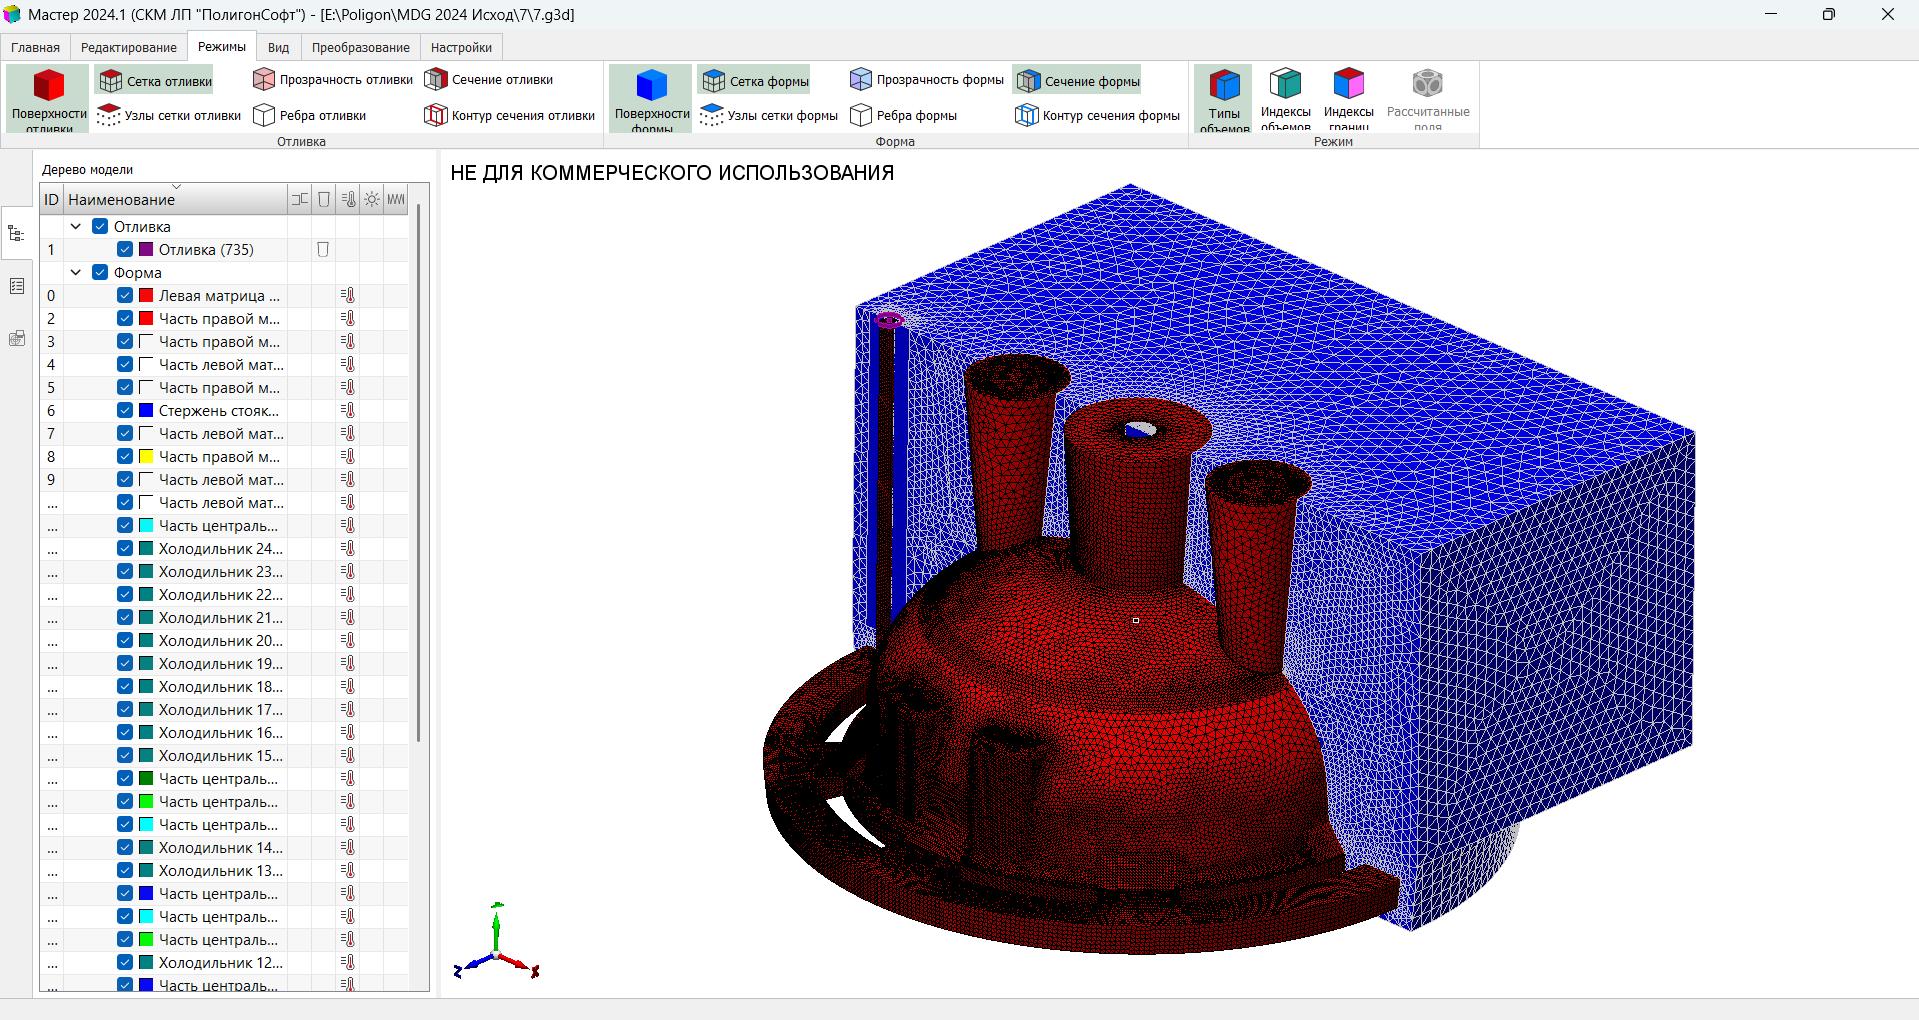The width and height of the screenshot is (1919, 1020).
Task: Uncheck the Отливка group checkbox
Action: (x=100, y=226)
